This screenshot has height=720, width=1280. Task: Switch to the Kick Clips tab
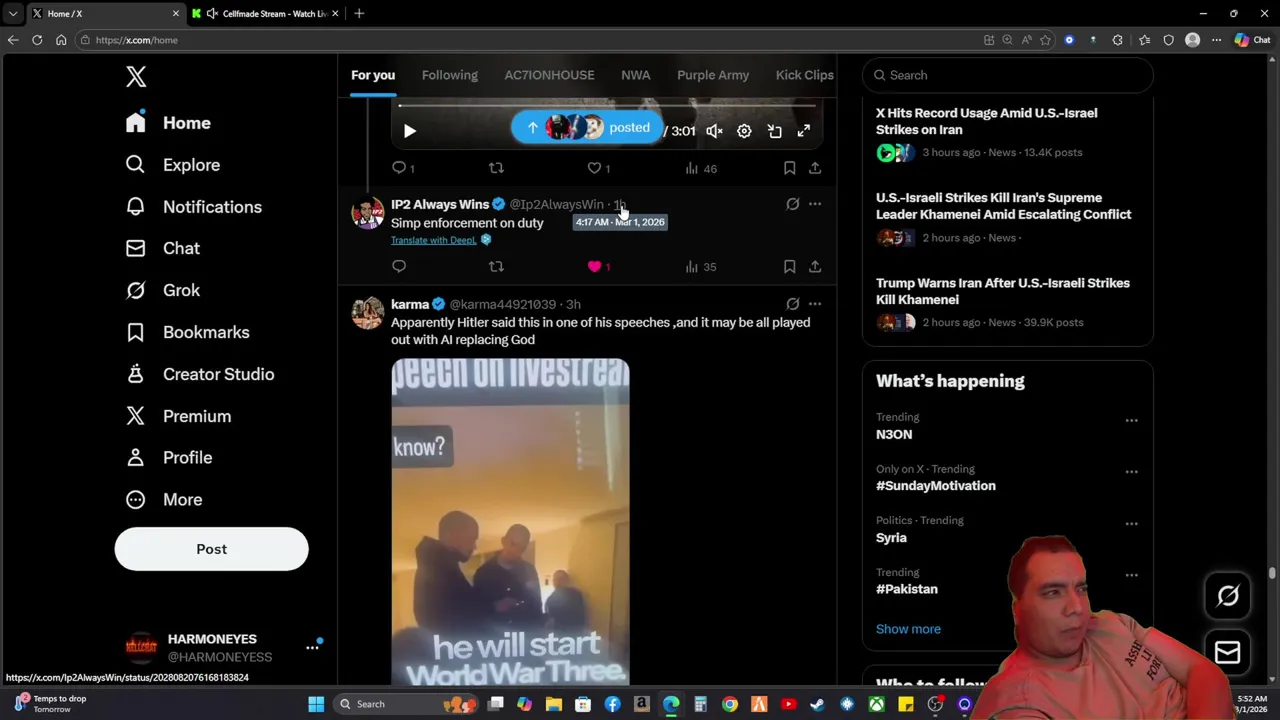click(x=804, y=75)
